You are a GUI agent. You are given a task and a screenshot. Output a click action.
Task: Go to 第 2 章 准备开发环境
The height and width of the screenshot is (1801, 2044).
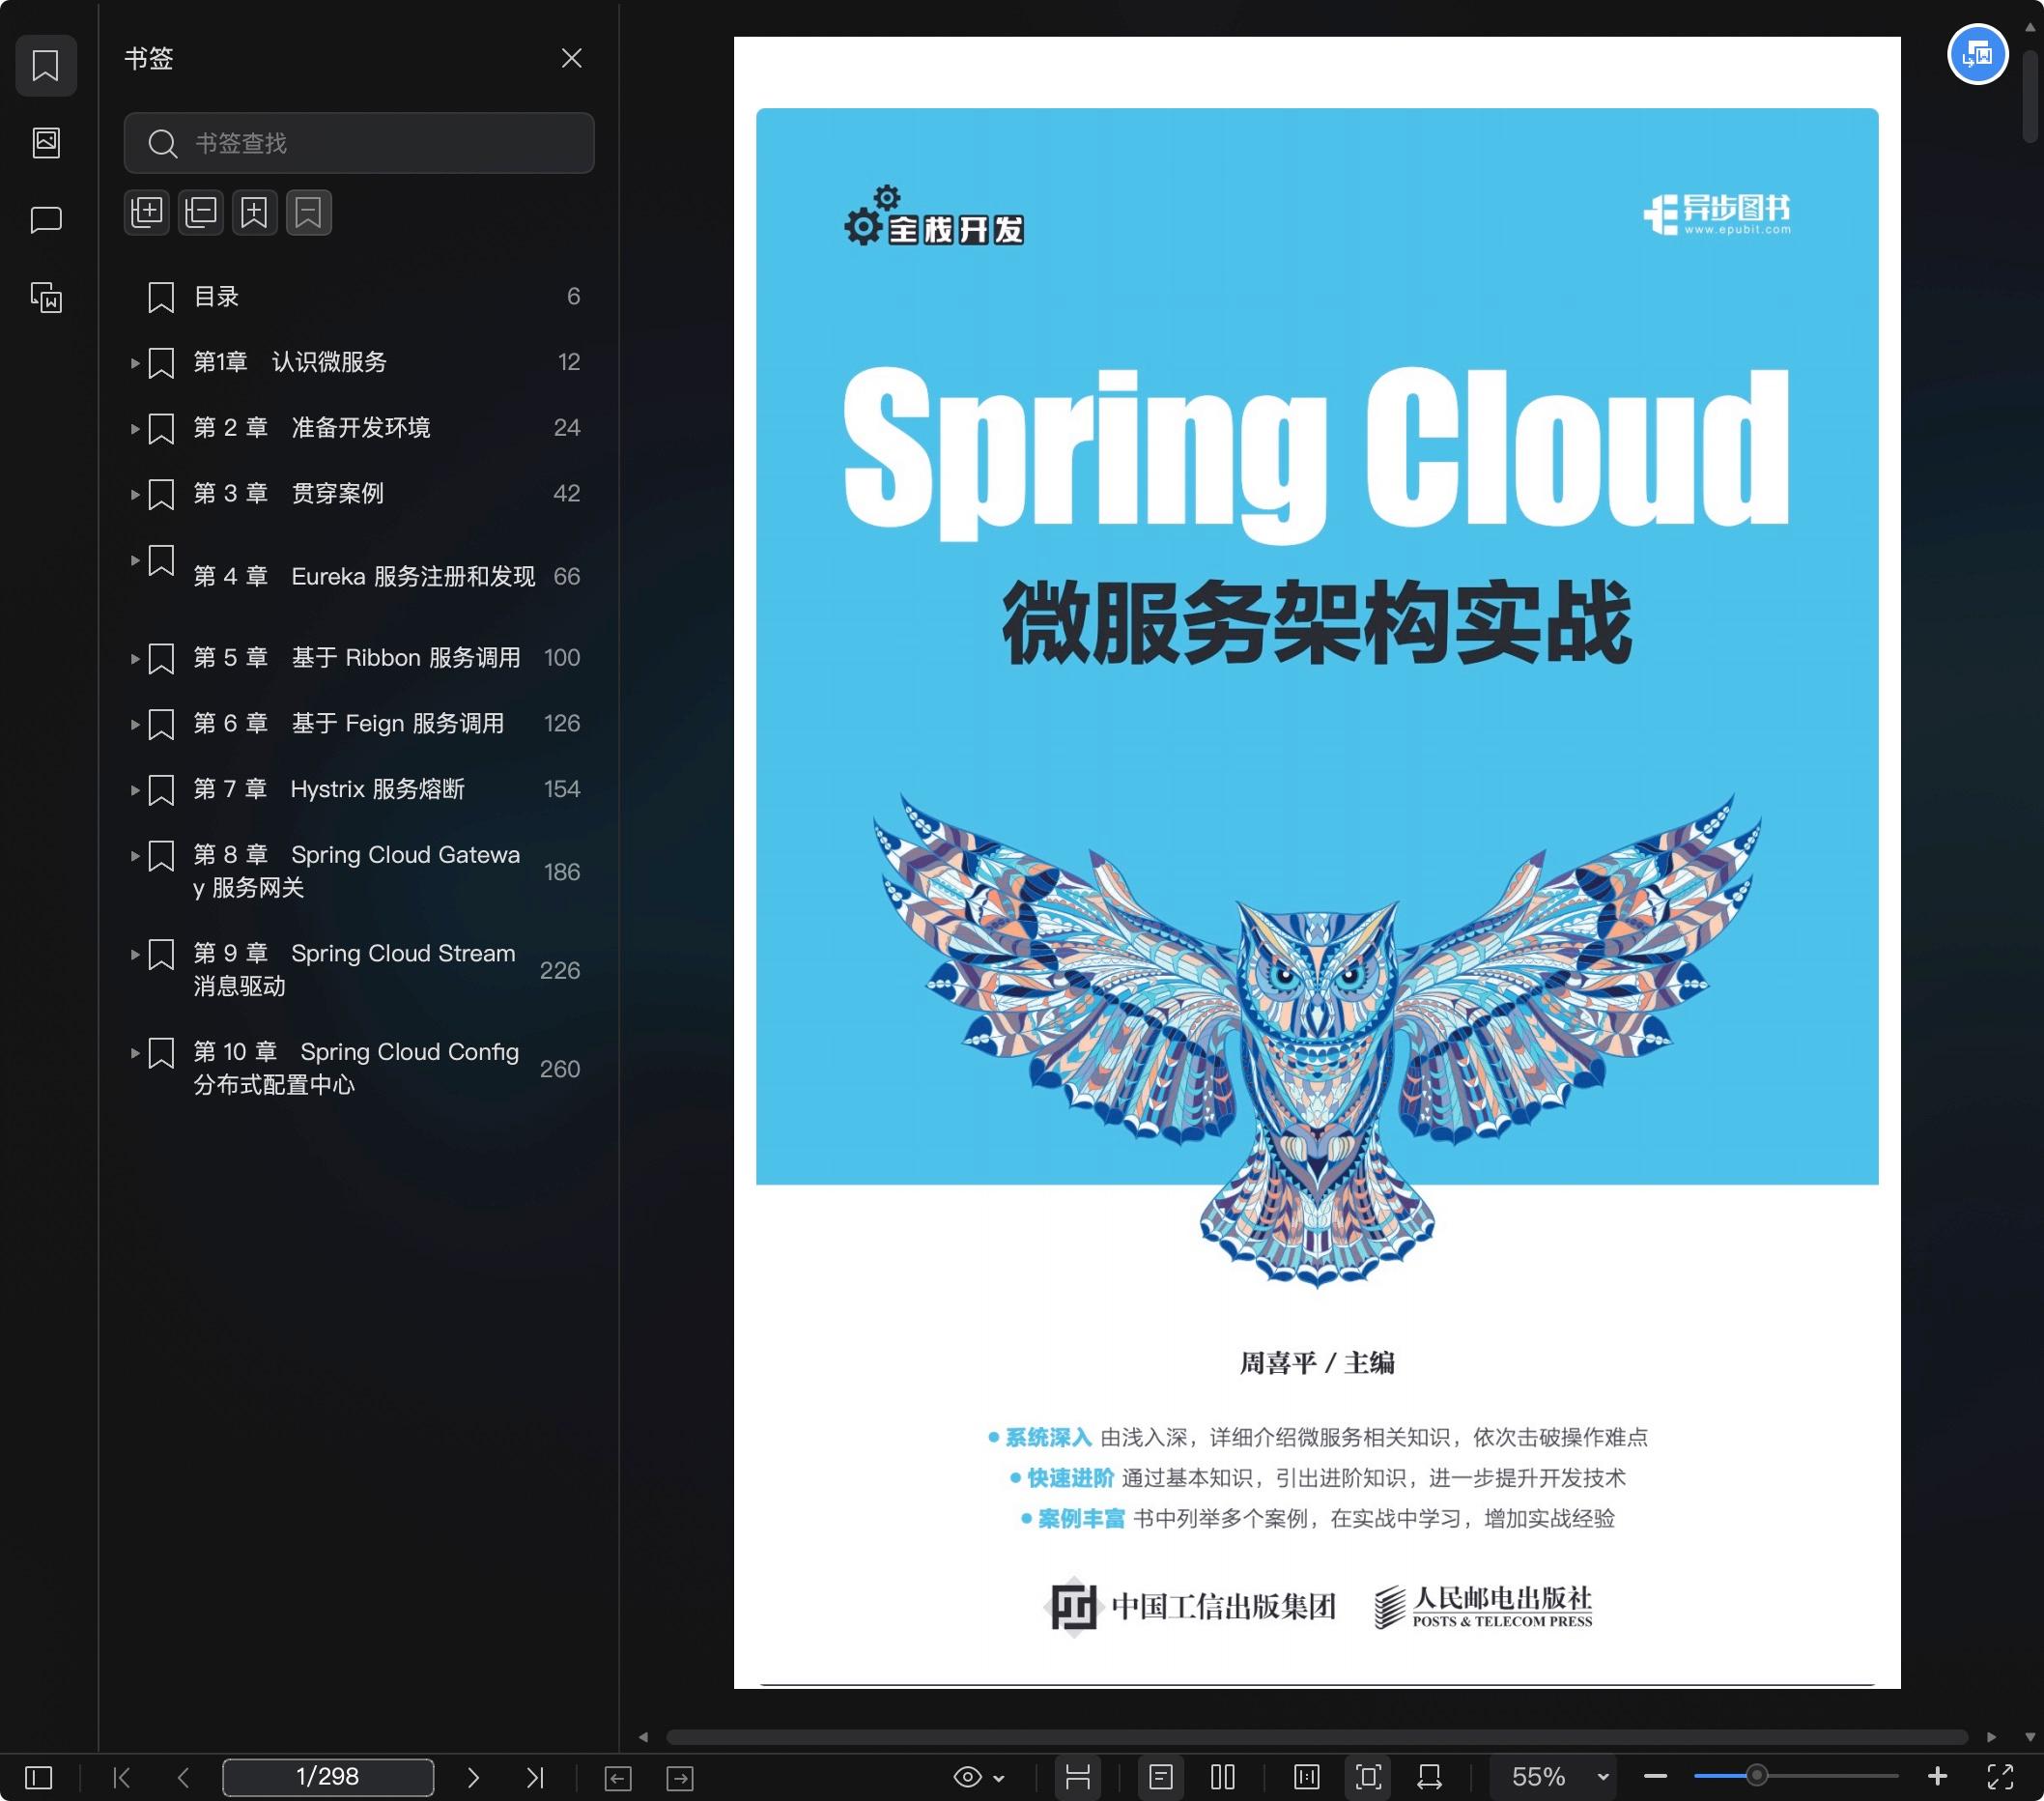(x=312, y=428)
